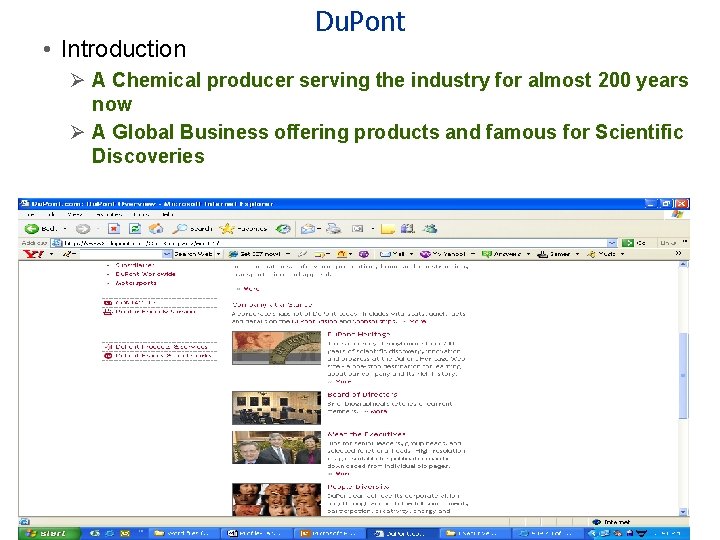Open Favorites star toolbar button
The image size is (720, 540).
pos(243,229)
